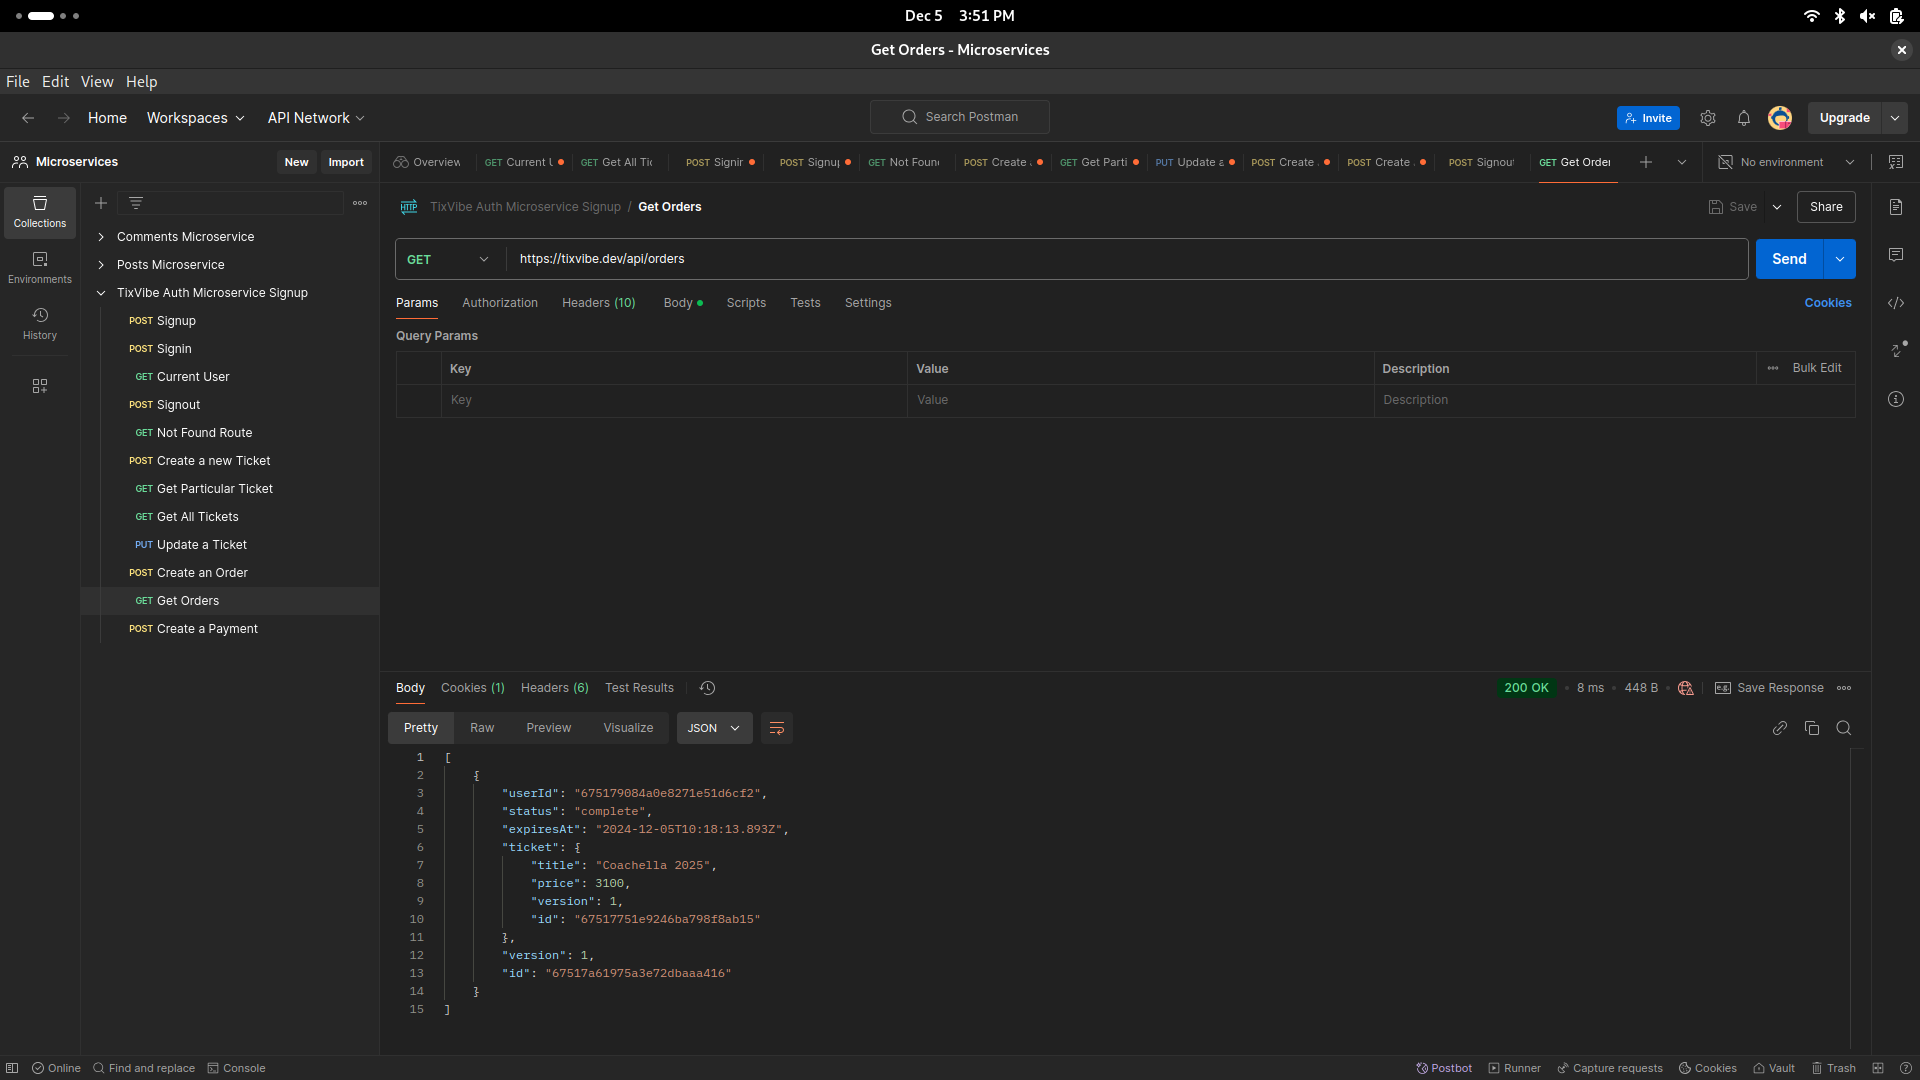
Task: Open the related requests icon in the right sidebar
Action: tap(1896, 350)
